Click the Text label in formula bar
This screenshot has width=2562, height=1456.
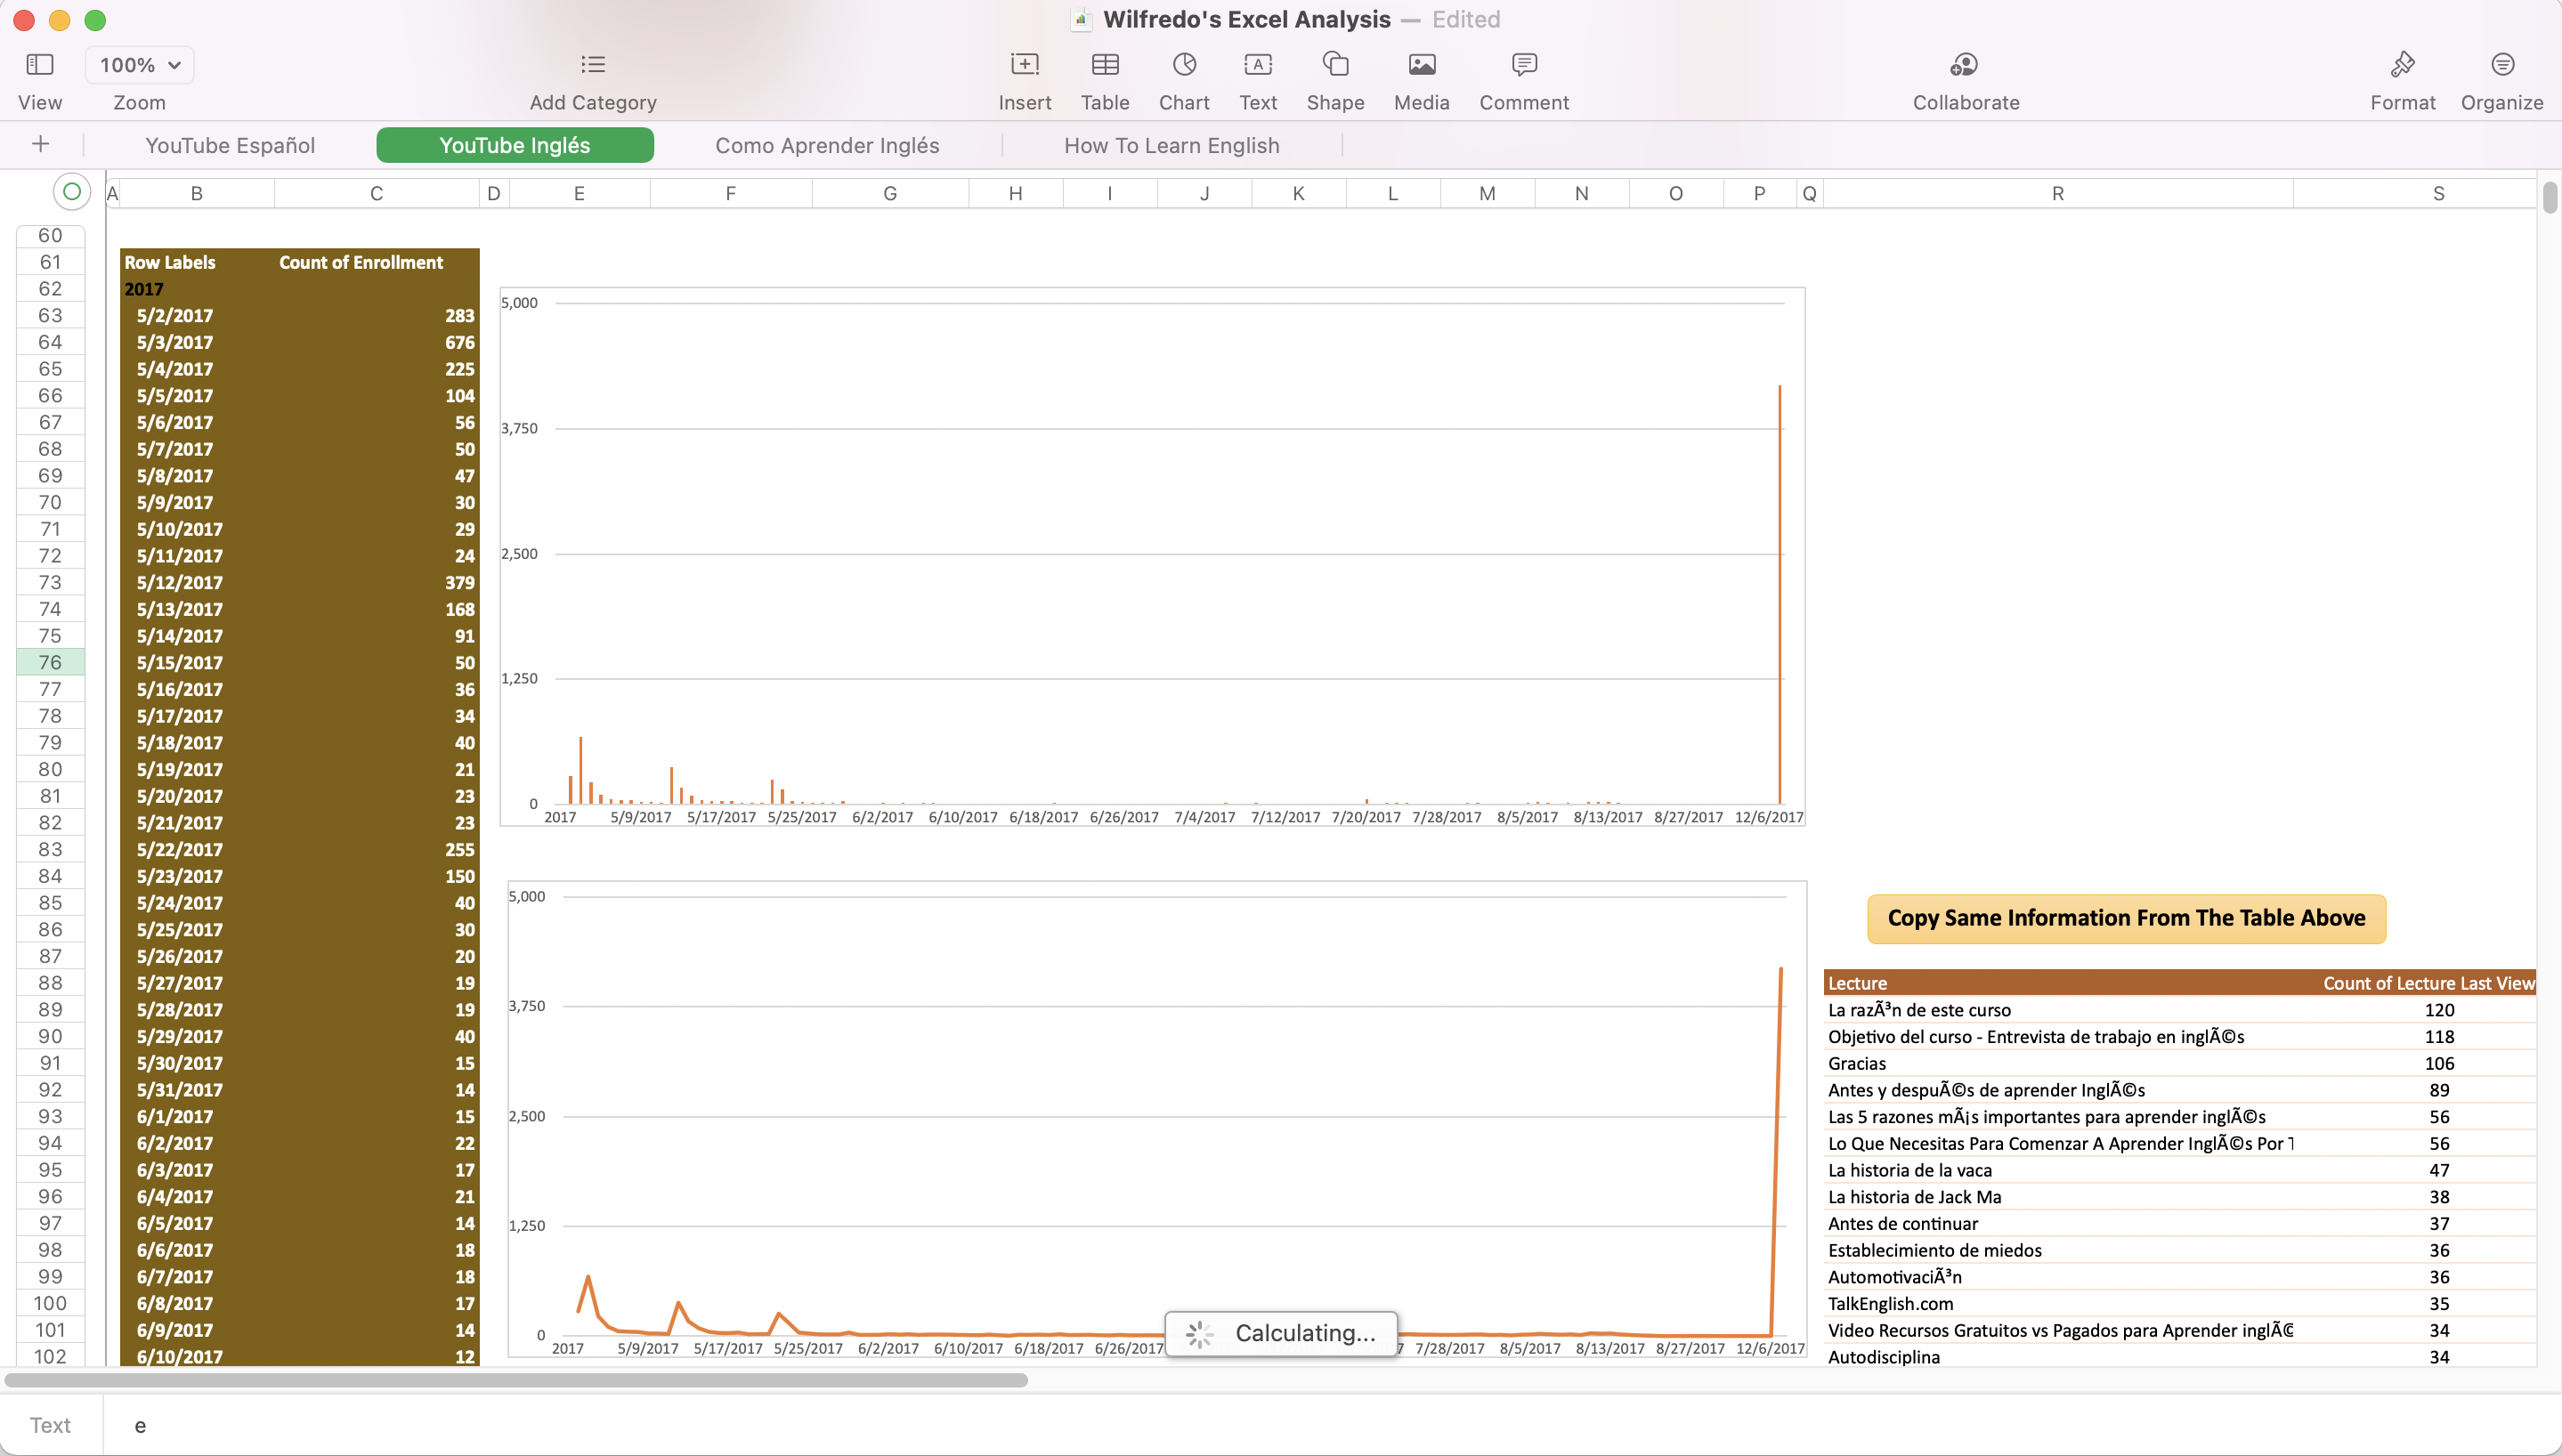(50, 1425)
